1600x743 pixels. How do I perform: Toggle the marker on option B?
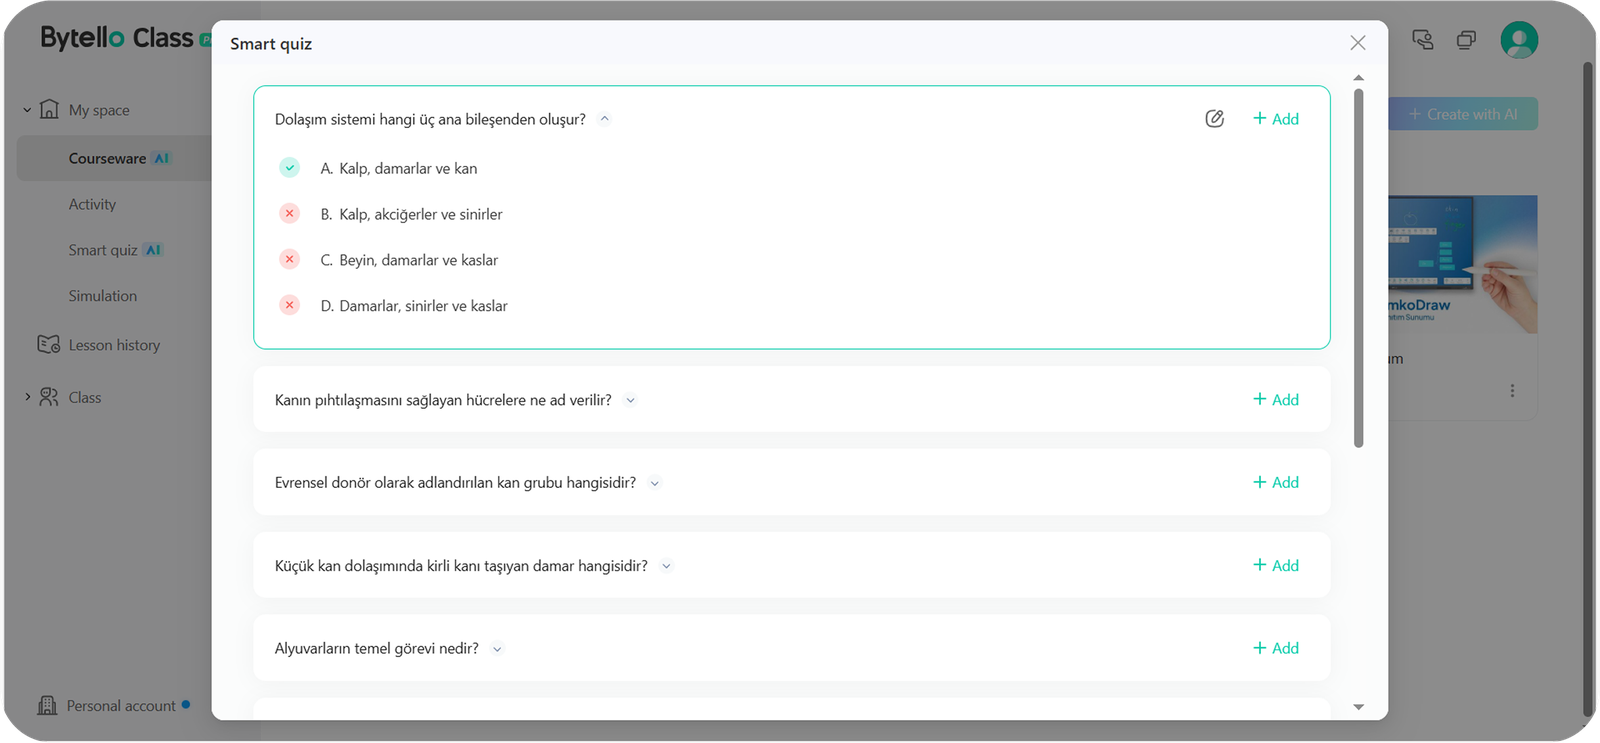point(289,214)
